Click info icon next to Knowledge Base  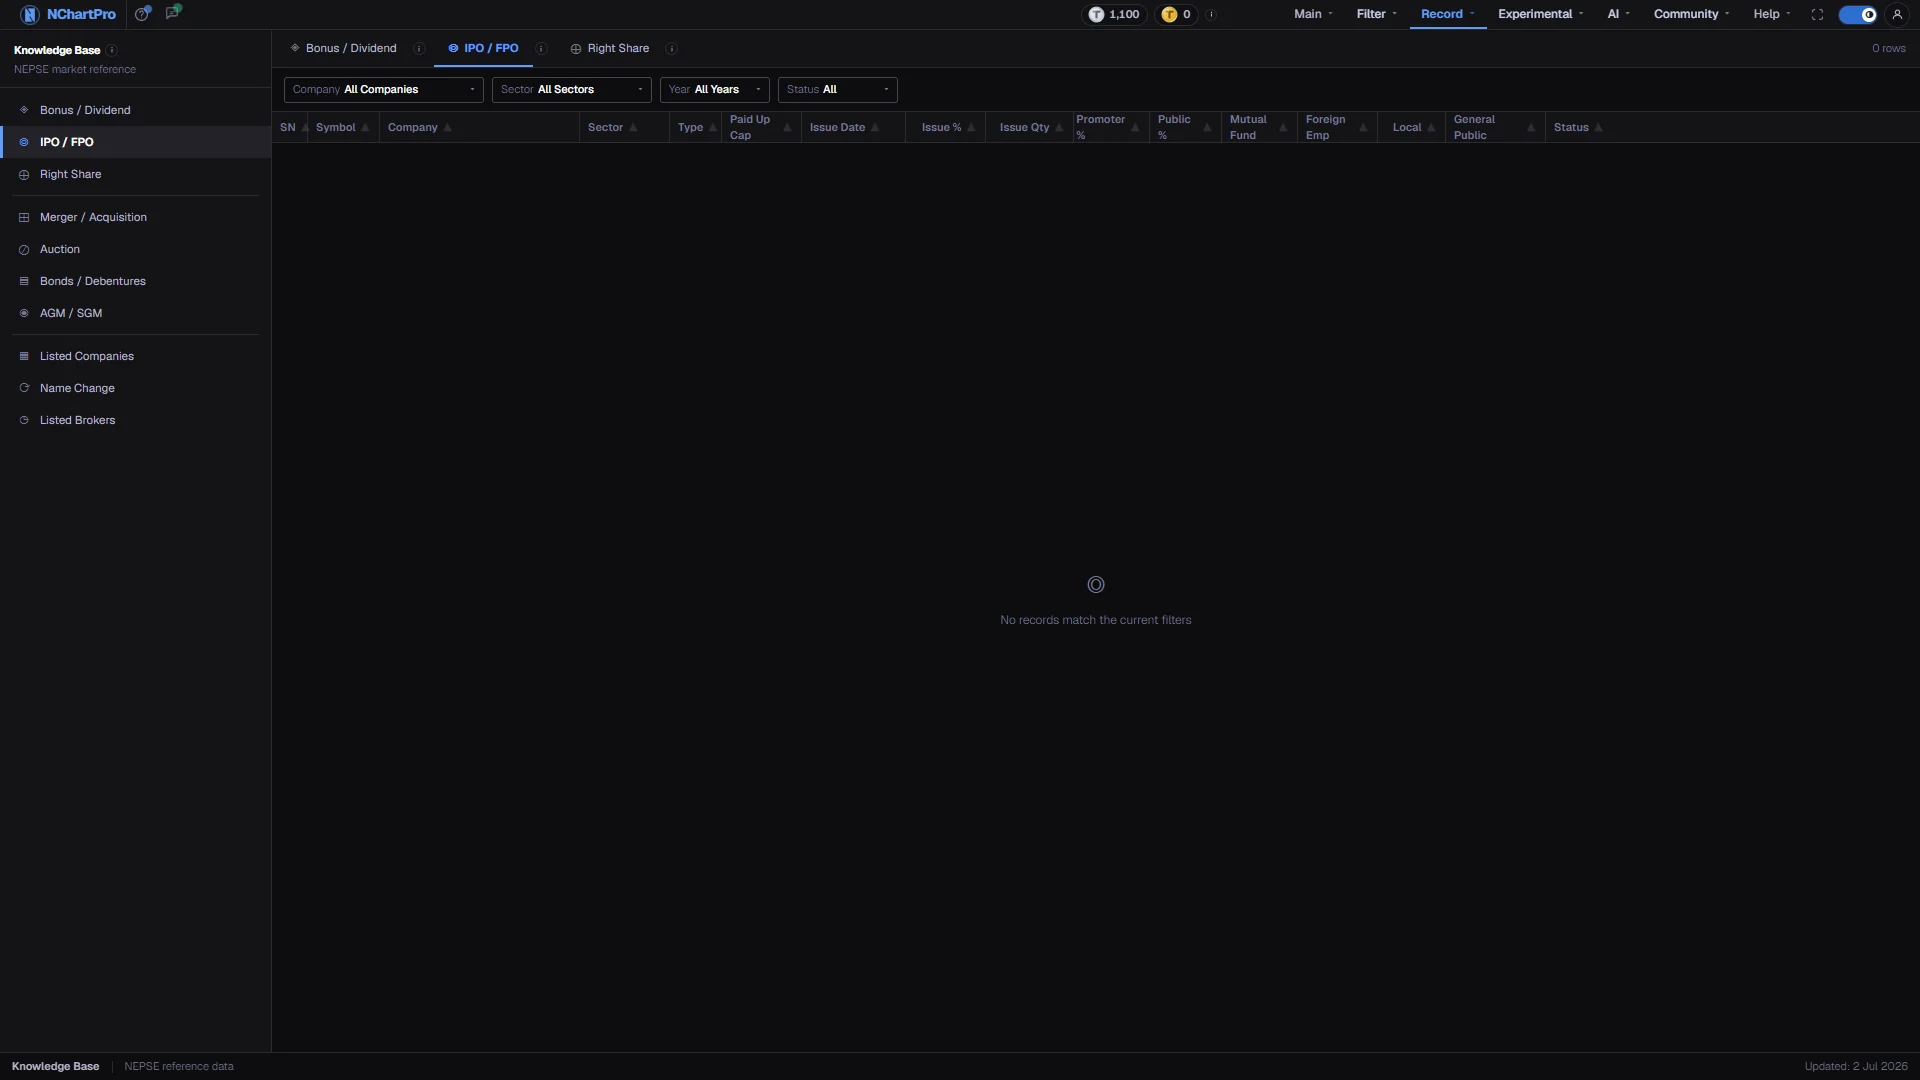(112, 50)
